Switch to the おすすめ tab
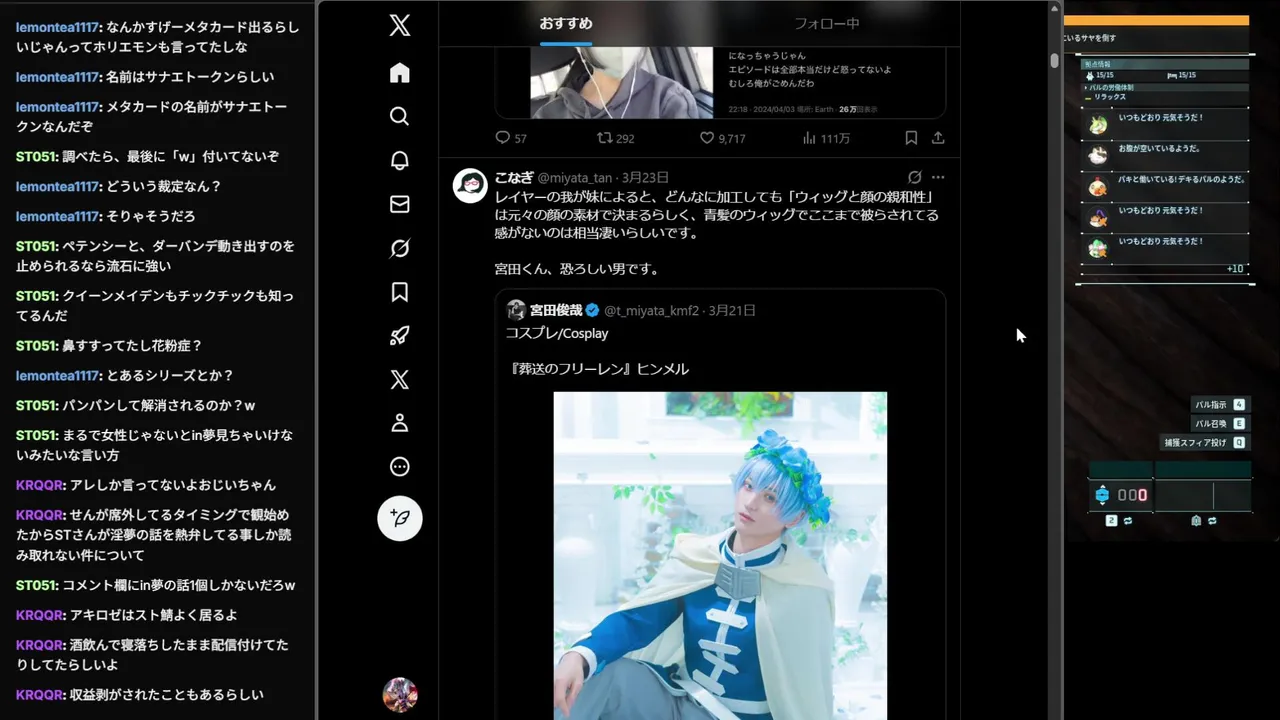Screen dimensions: 1280x720 coord(566,23)
